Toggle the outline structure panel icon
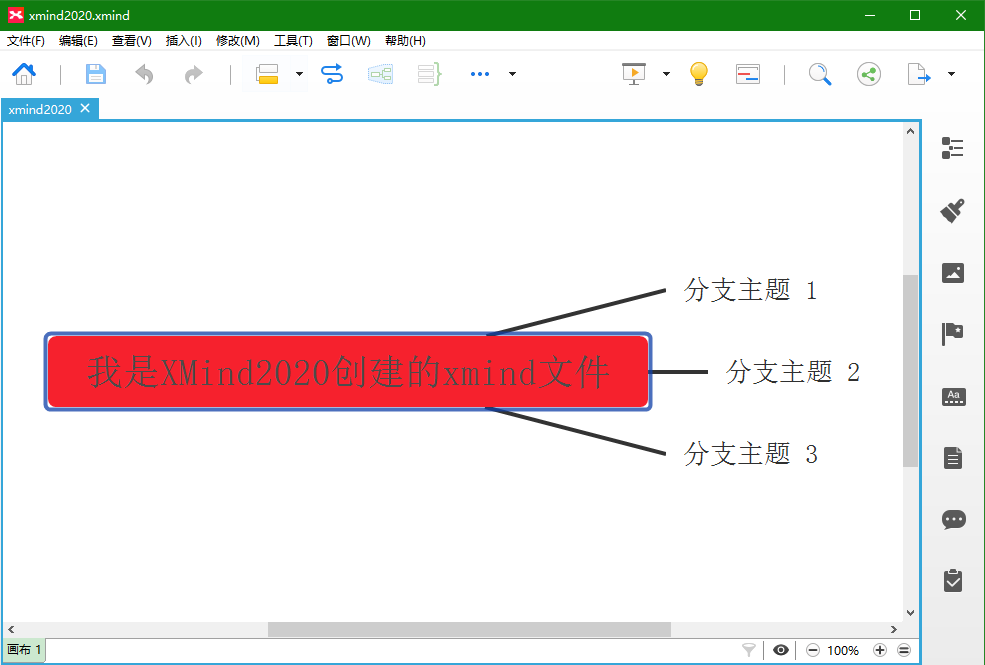985x665 pixels. [x=951, y=148]
